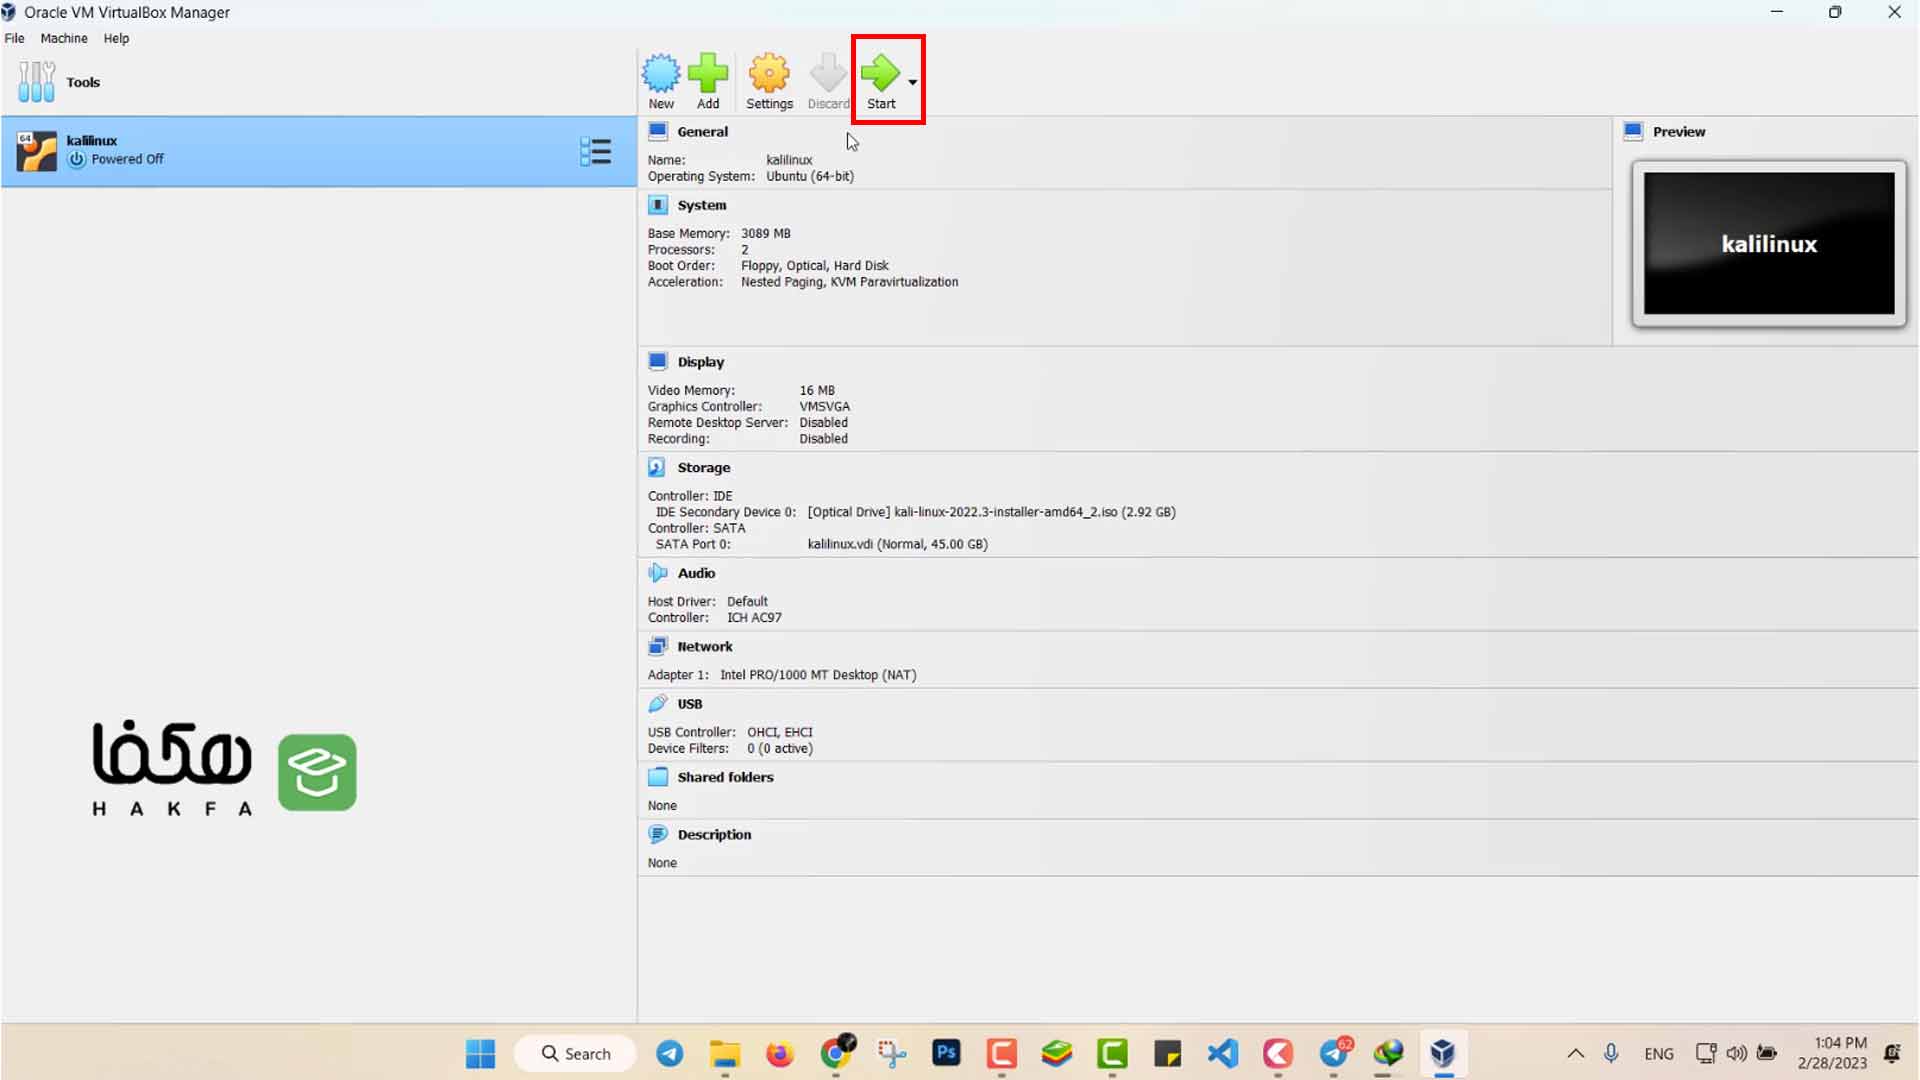The width and height of the screenshot is (1920, 1080).
Task: Click the USB plug icon
Action: point(657,704)
